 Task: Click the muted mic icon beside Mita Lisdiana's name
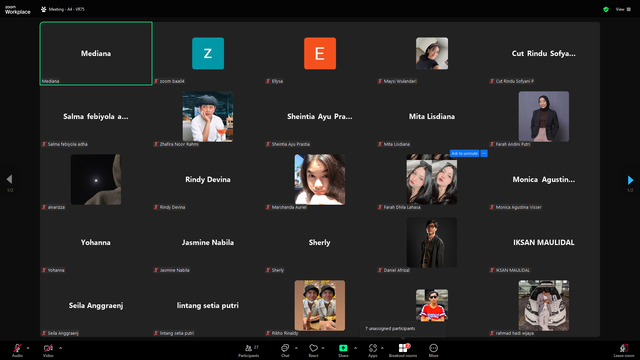coord(380,144)
